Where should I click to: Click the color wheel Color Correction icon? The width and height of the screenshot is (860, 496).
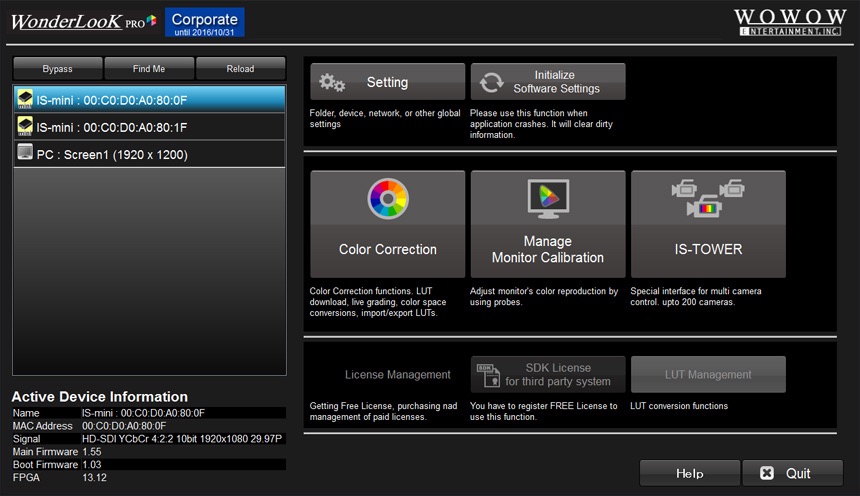[388, 199]
